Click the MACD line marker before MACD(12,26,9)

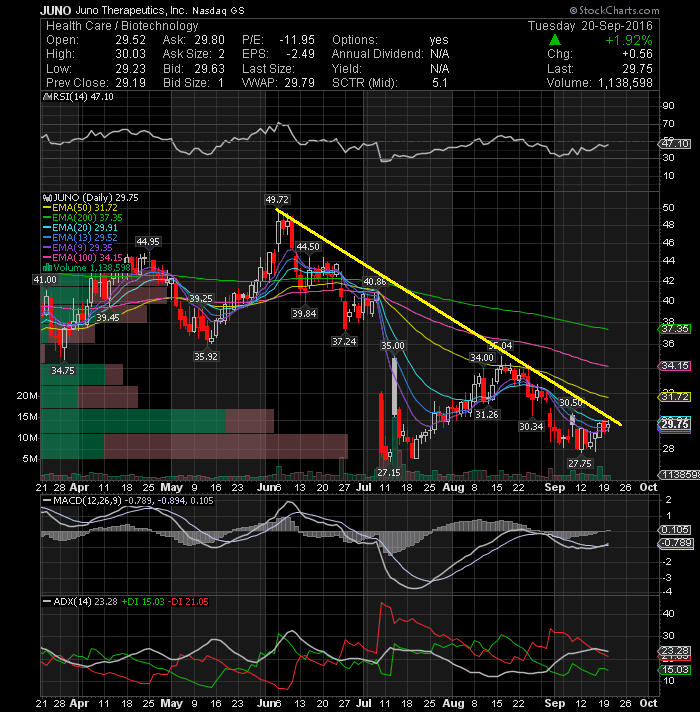(46, 500)
